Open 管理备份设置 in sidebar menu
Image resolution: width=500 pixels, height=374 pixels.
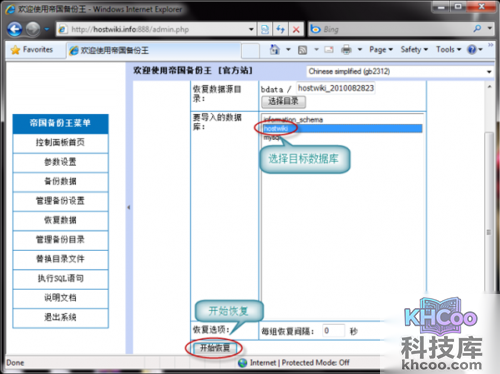tap(60, 201)
